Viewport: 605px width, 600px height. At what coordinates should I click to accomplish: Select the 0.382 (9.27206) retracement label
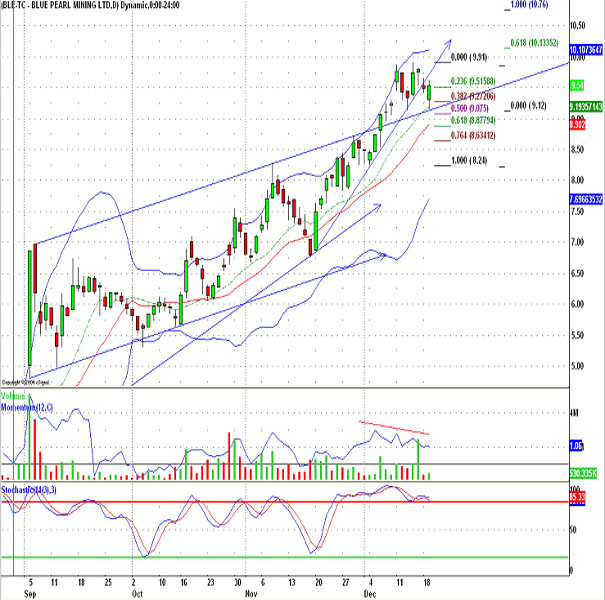473,96
